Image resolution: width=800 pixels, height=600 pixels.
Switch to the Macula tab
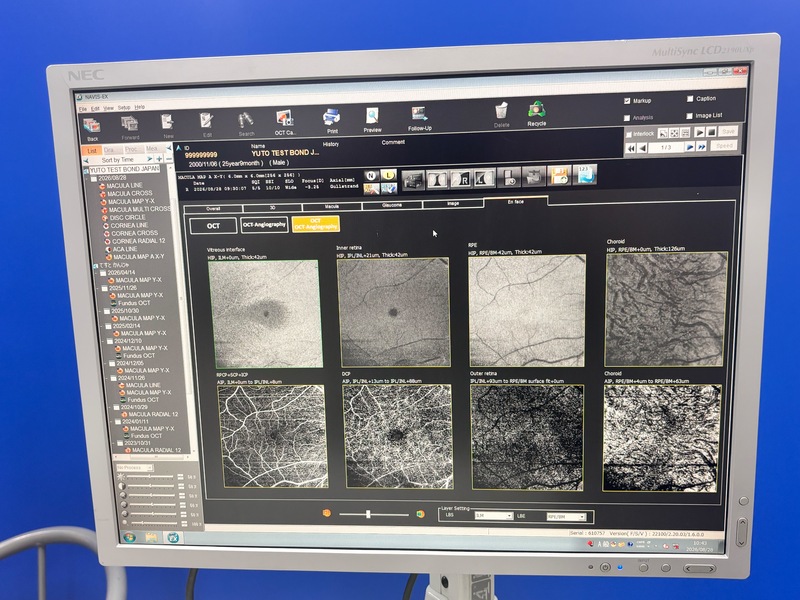click(x=332, y=207)
